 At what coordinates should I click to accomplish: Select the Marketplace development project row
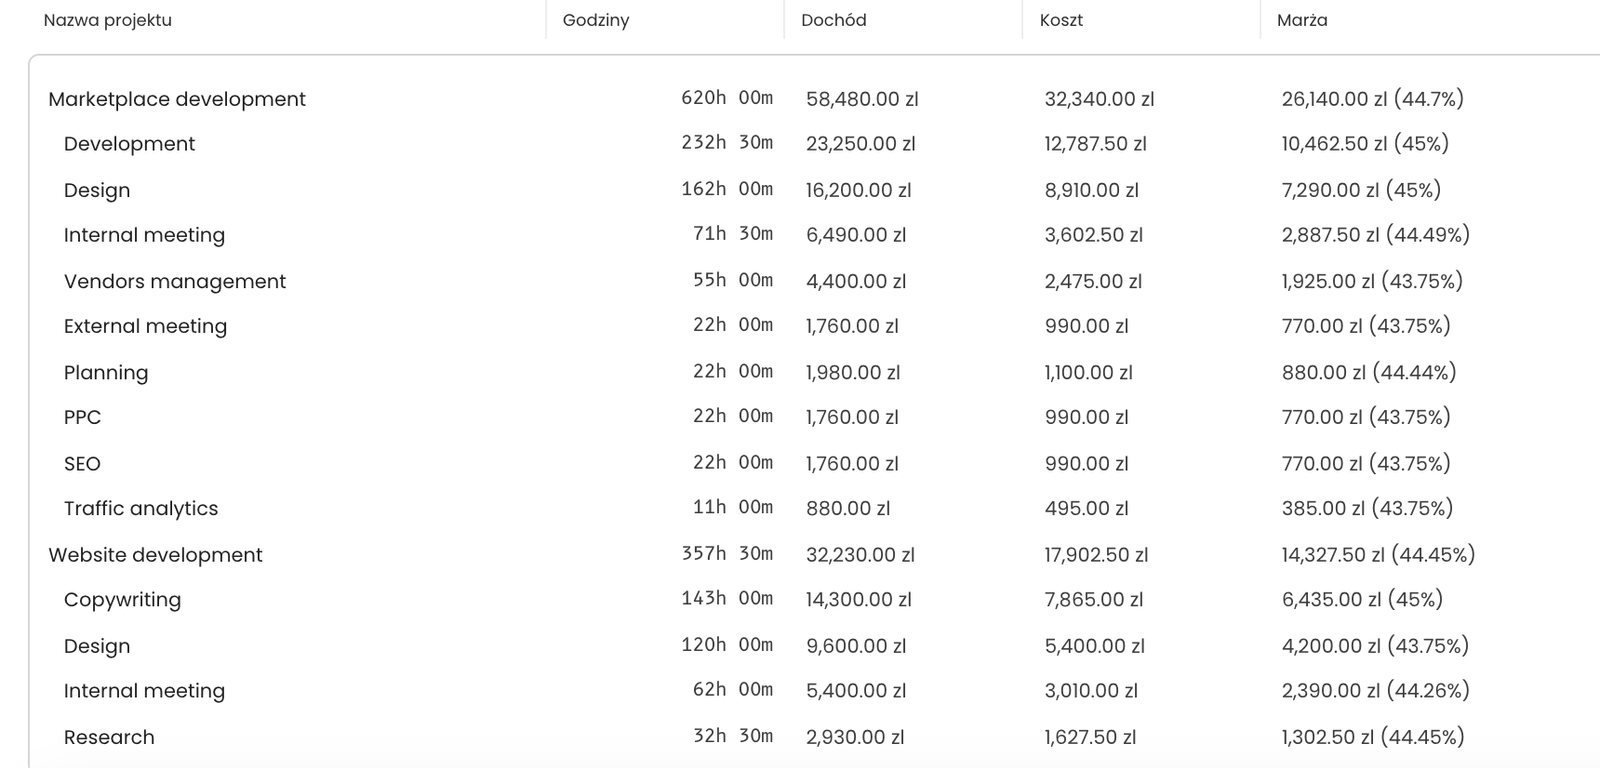coord(177,99)
